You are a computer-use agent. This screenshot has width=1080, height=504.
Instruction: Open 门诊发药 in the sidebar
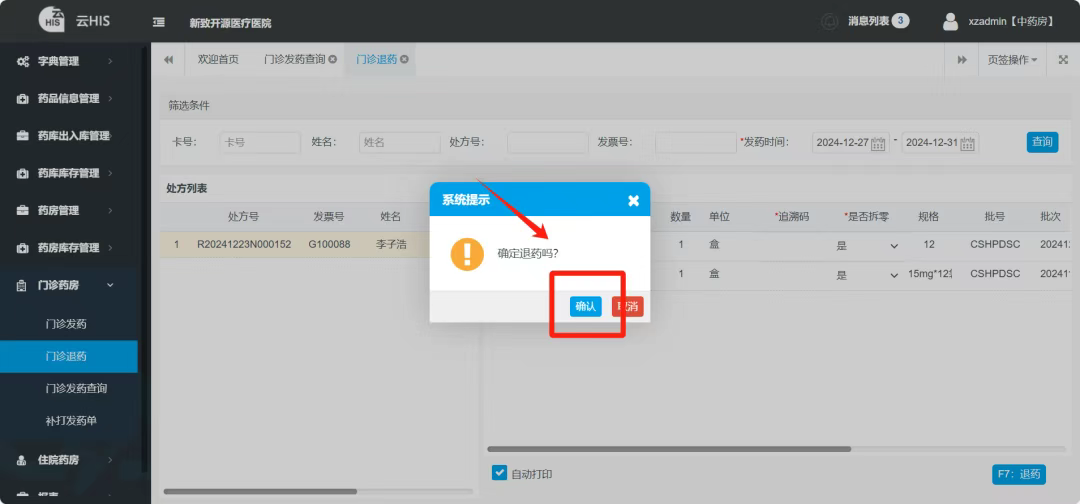[x=66, y=324]
